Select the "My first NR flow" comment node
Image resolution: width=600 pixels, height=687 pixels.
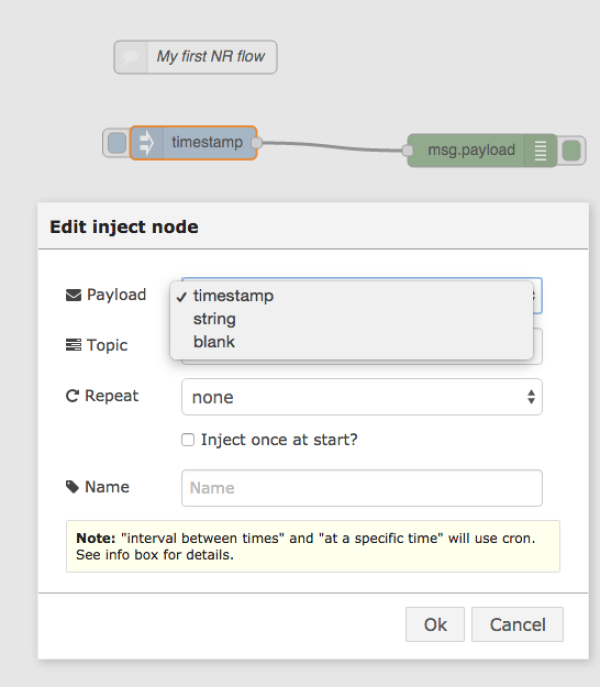click(210, 57)
